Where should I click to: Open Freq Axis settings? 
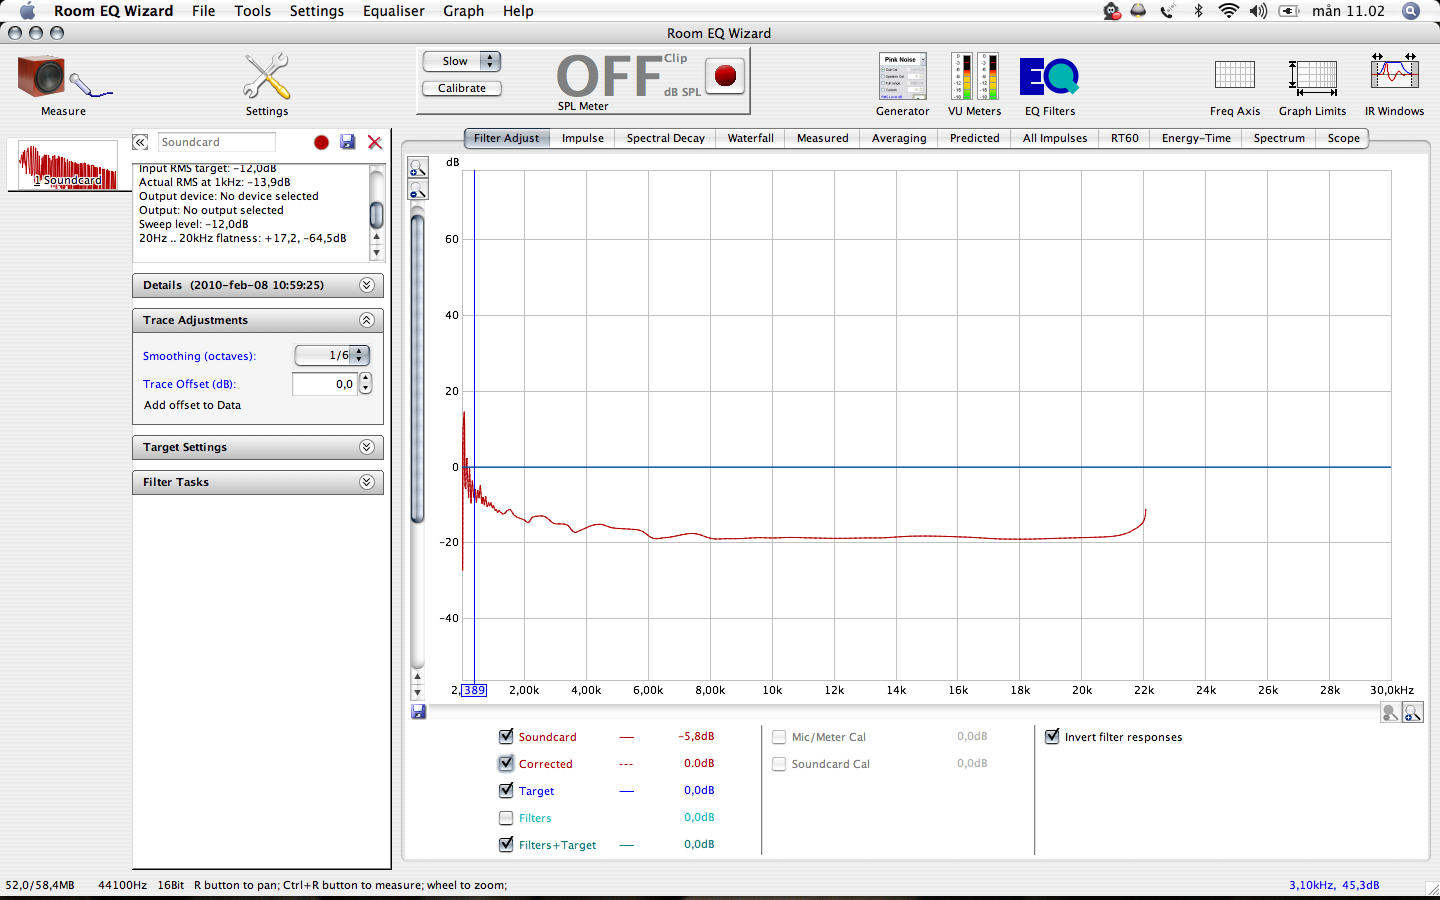pyautogui.click(x=1235, y=85)
